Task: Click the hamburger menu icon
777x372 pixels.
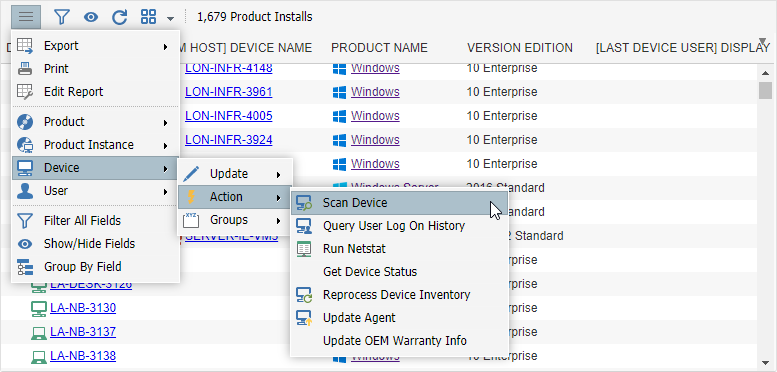Action: click(x=26, y=17)
